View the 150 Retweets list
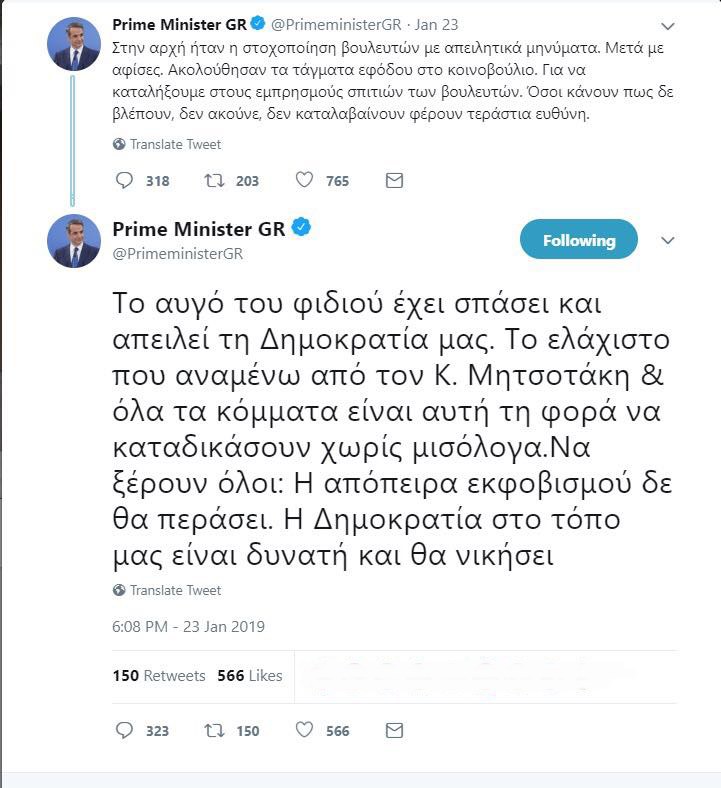Viewport: 721px width, 788px height. 159,676
